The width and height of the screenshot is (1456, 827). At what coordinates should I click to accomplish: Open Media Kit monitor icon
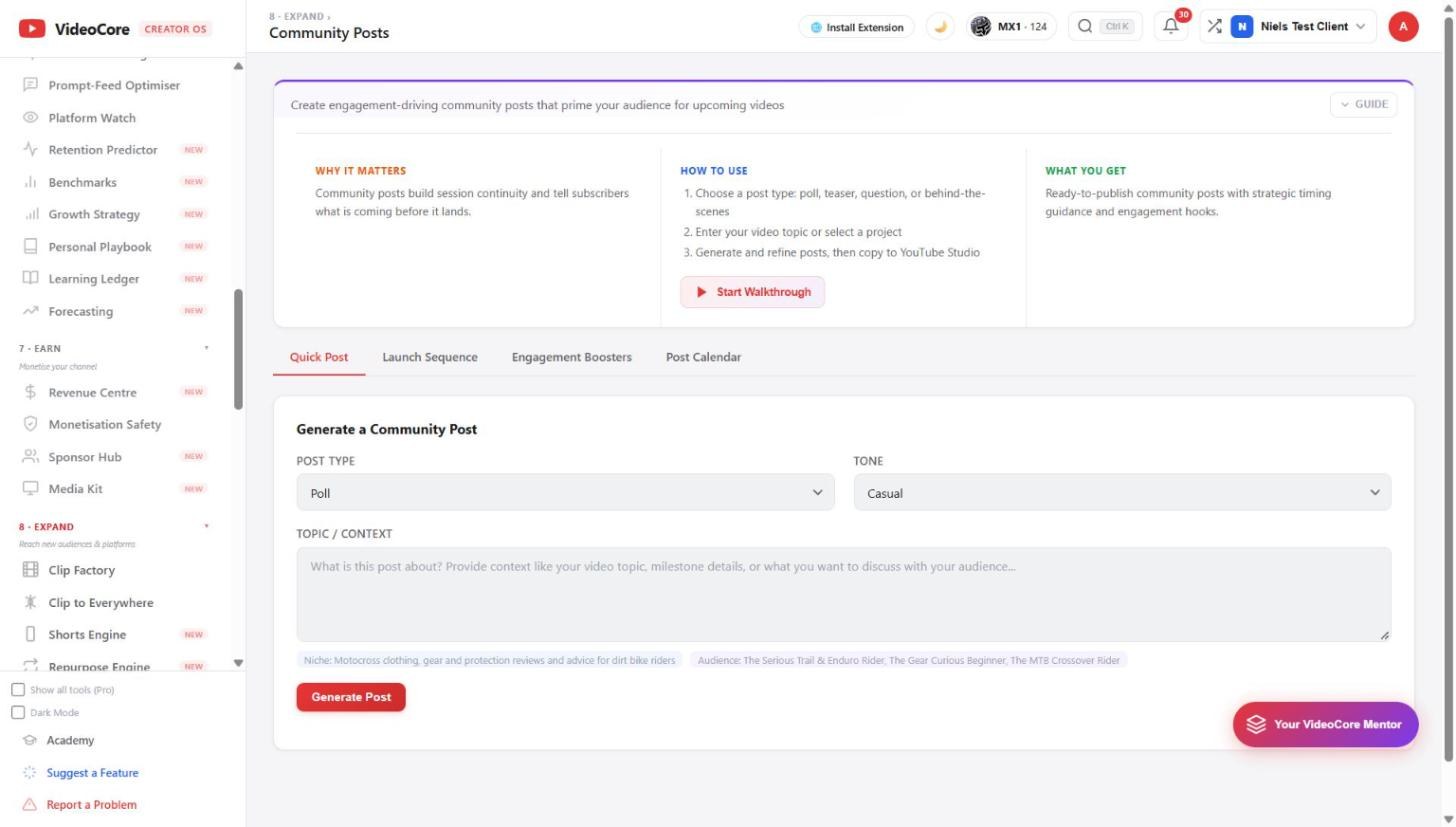point(30,488)
